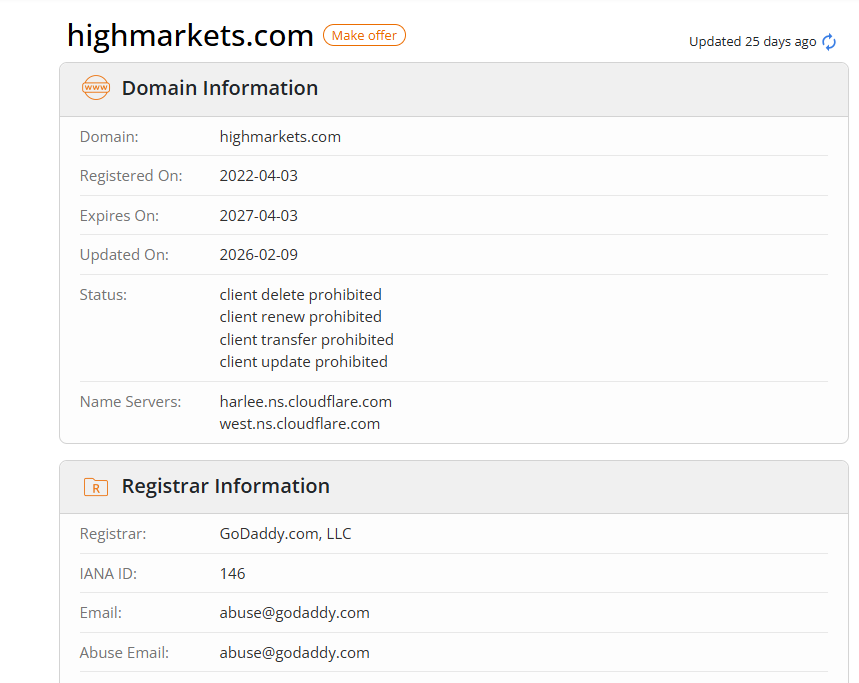The width and height of the screenshot is (859, 683).
Task: Click the Registrar Information heading
Action: pyautogui.click(x=226, y=486)
